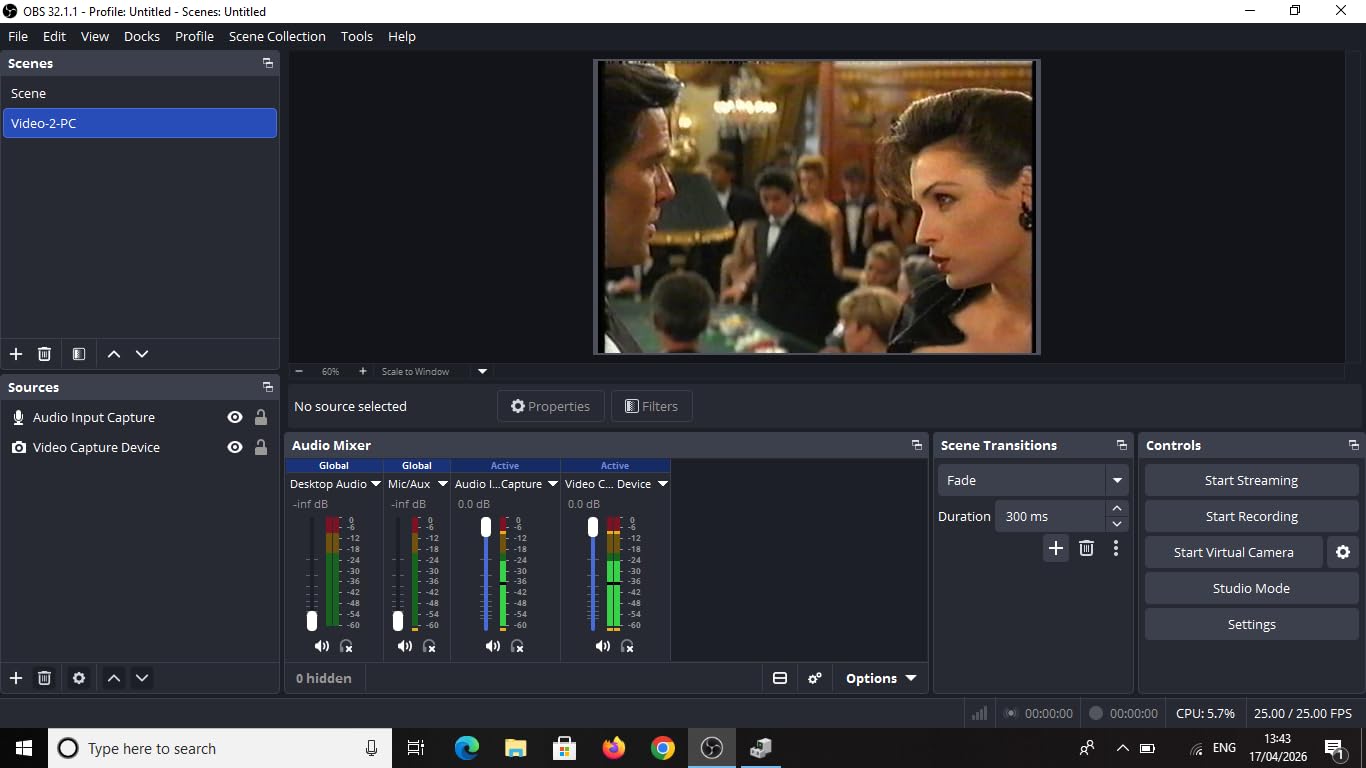Hide Audio Input Capture source with eye
Screen dimensions: 1366x768
[x=235, y=417]
